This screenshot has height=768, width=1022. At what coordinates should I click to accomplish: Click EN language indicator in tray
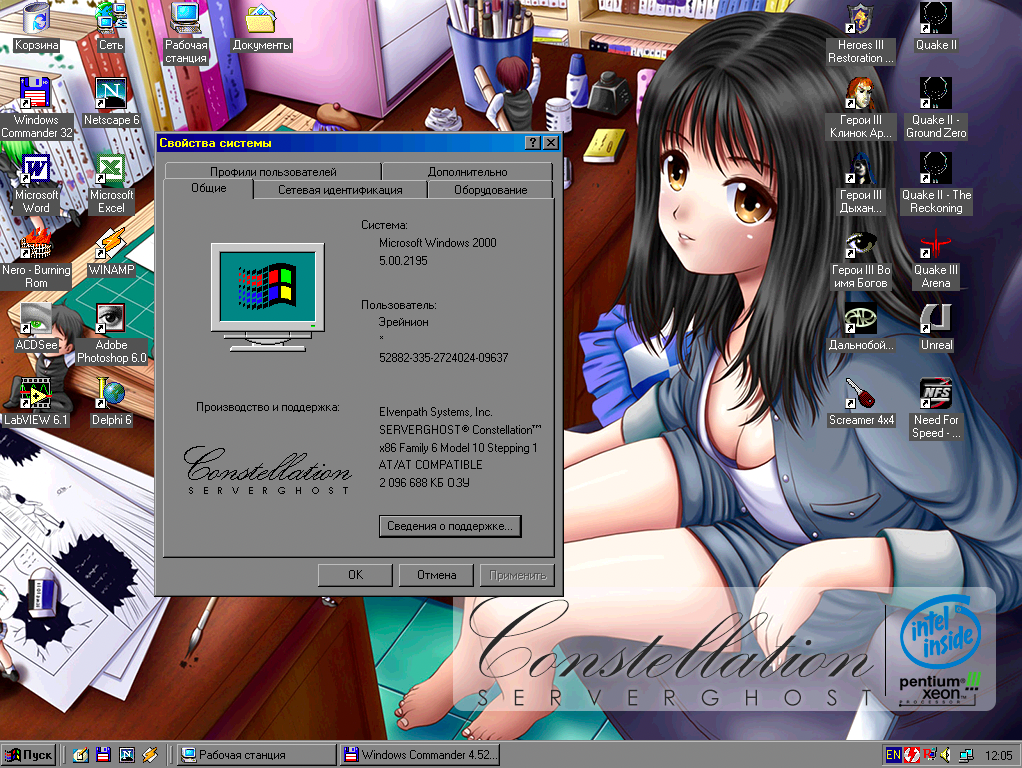click(x=893, y=755)
